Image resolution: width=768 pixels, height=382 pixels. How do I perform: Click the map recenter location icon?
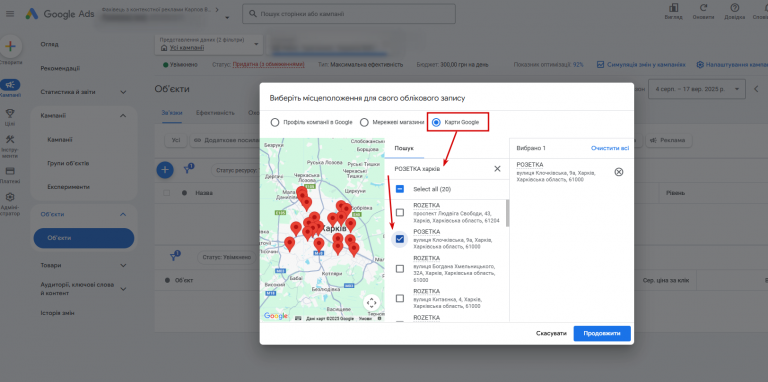(371, 303)
